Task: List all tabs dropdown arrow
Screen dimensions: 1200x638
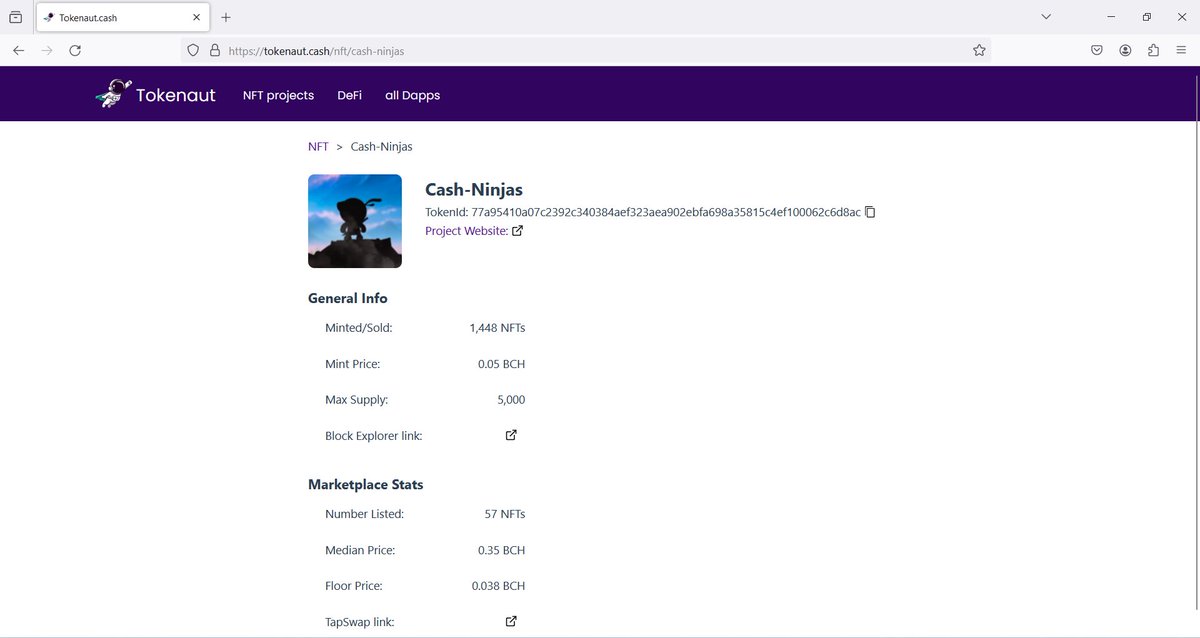Action: (1046, 17)
